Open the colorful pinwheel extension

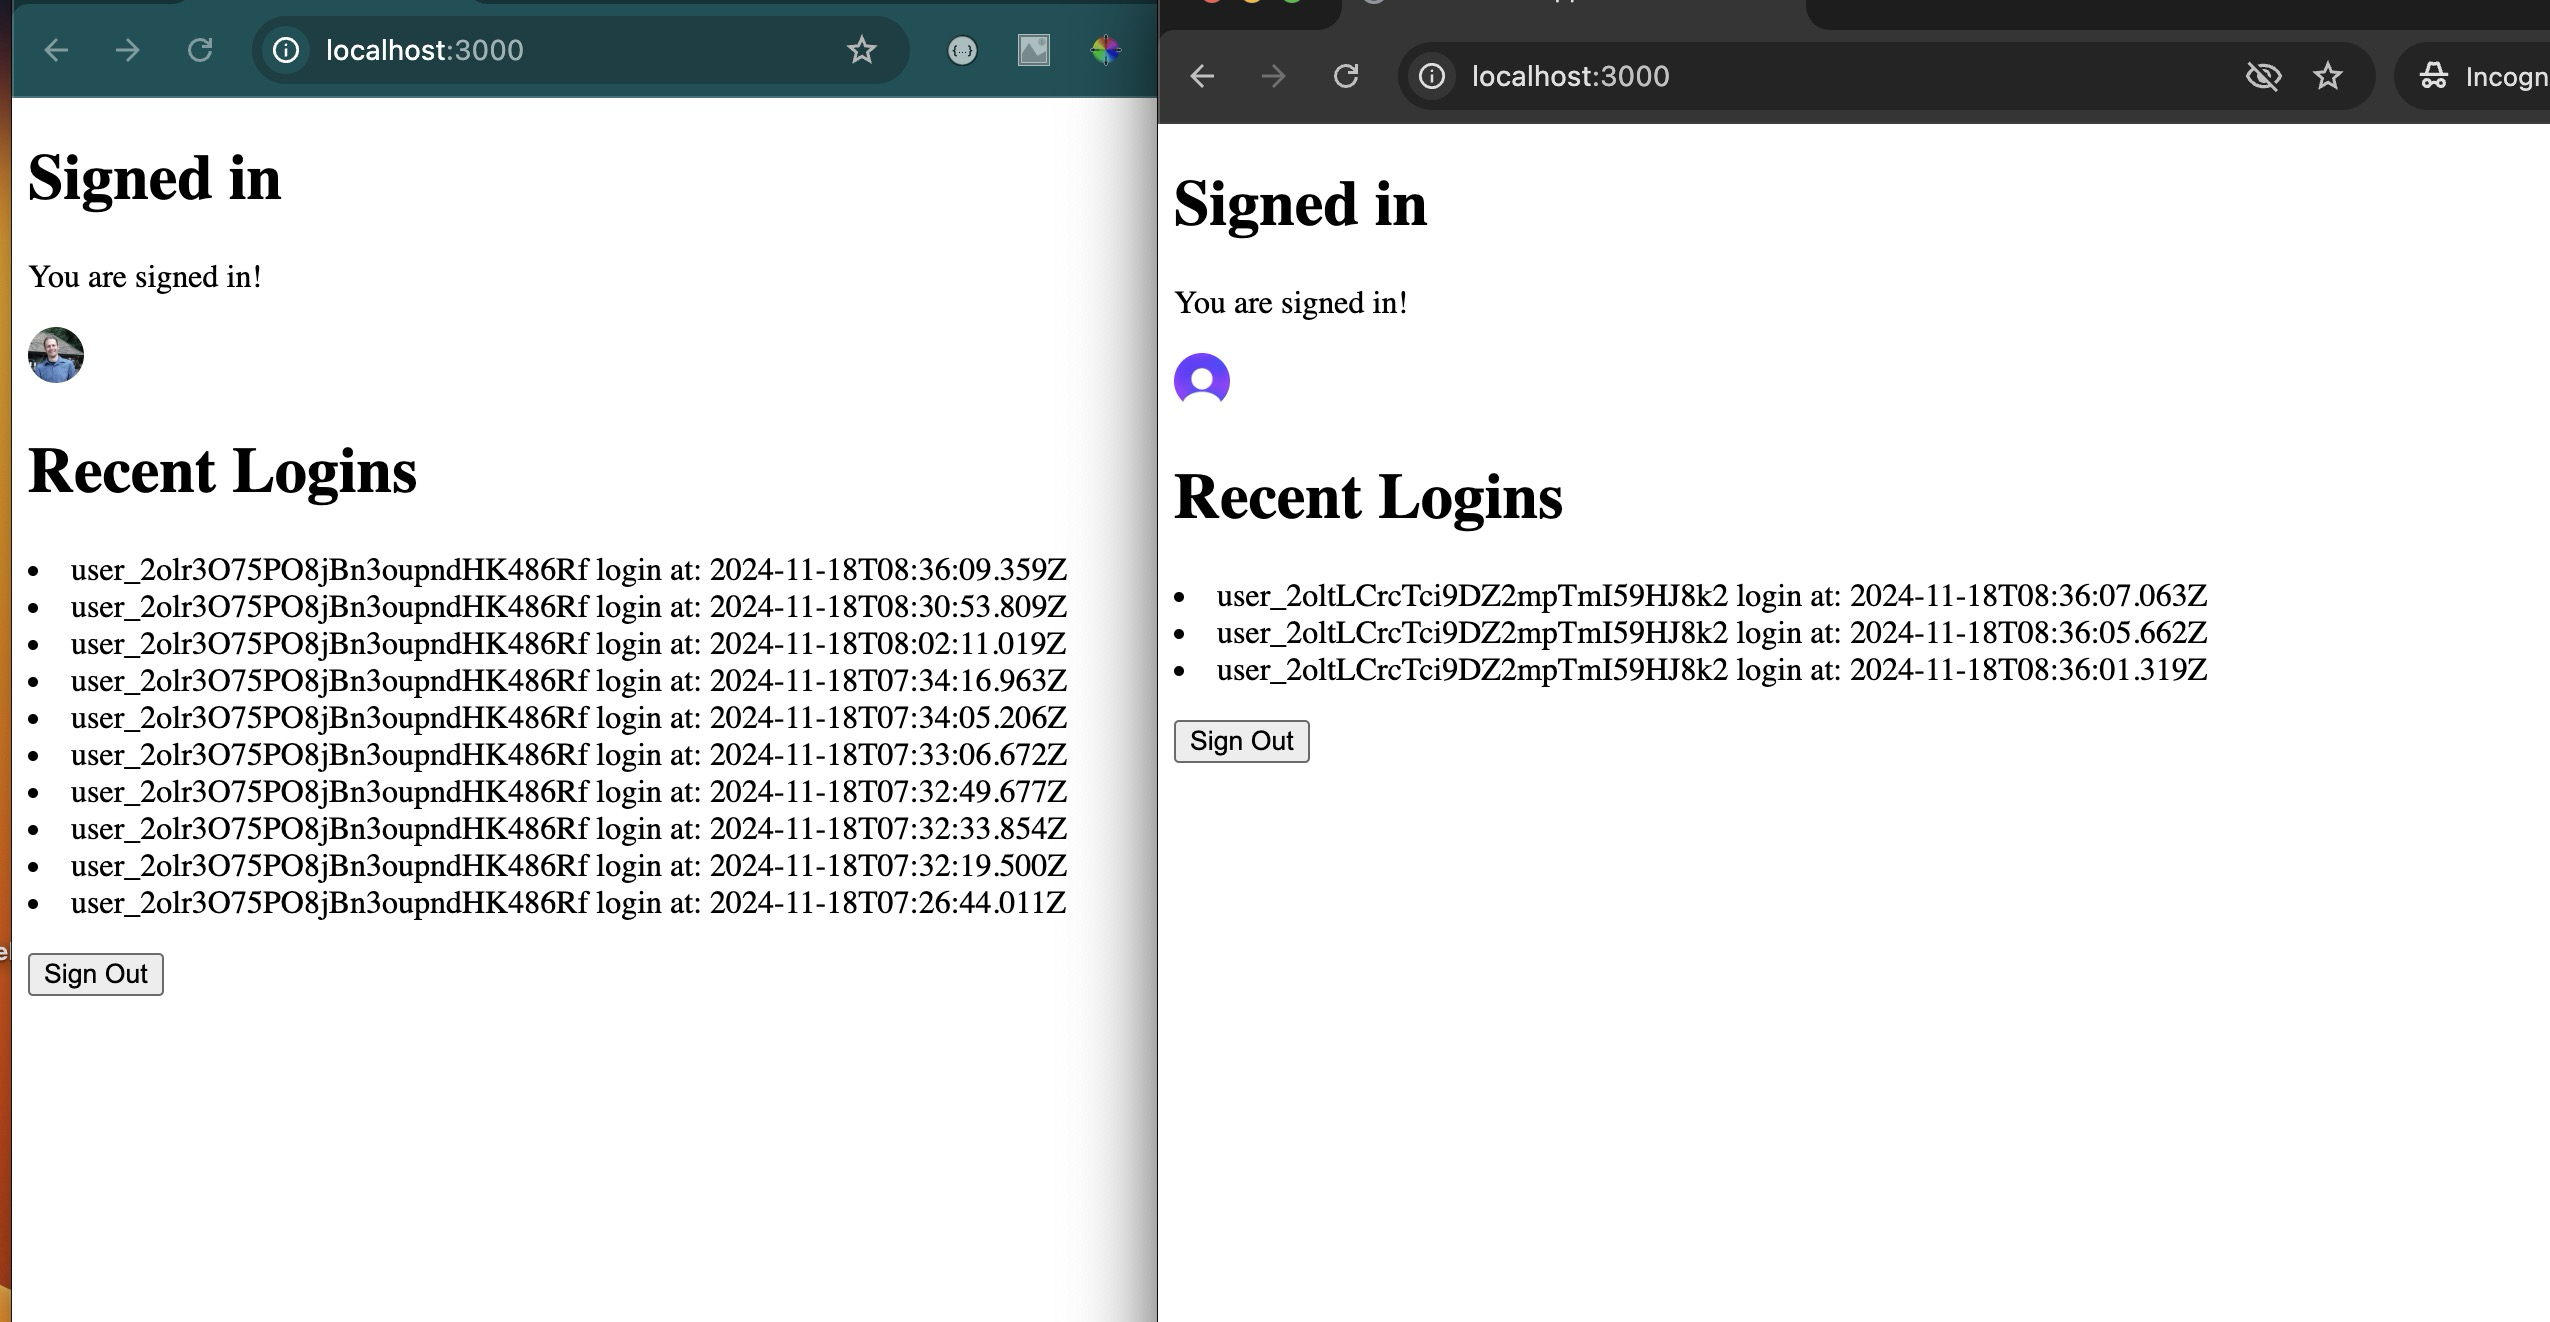(1105, 50)
